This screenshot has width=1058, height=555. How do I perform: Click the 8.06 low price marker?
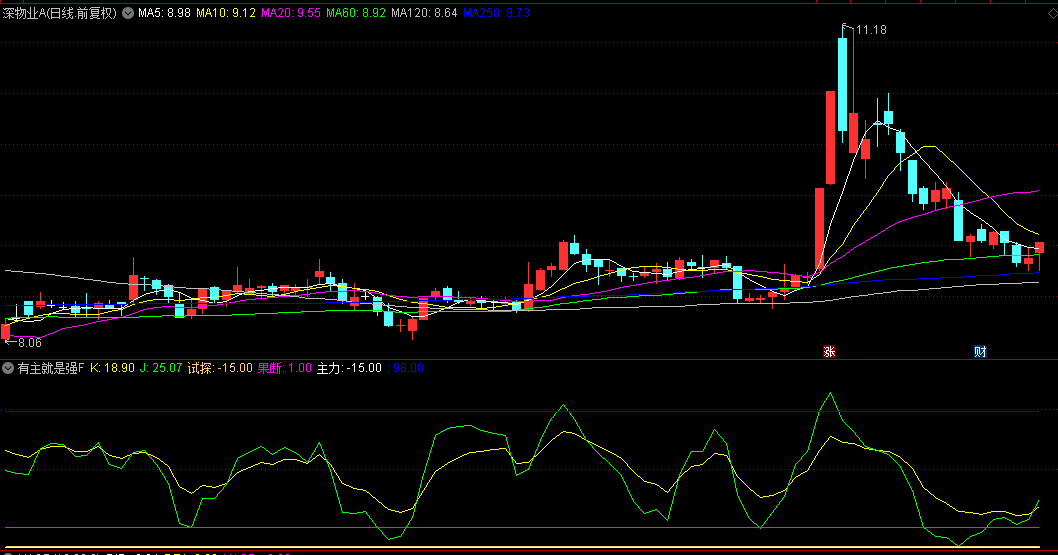coord(25,340)
